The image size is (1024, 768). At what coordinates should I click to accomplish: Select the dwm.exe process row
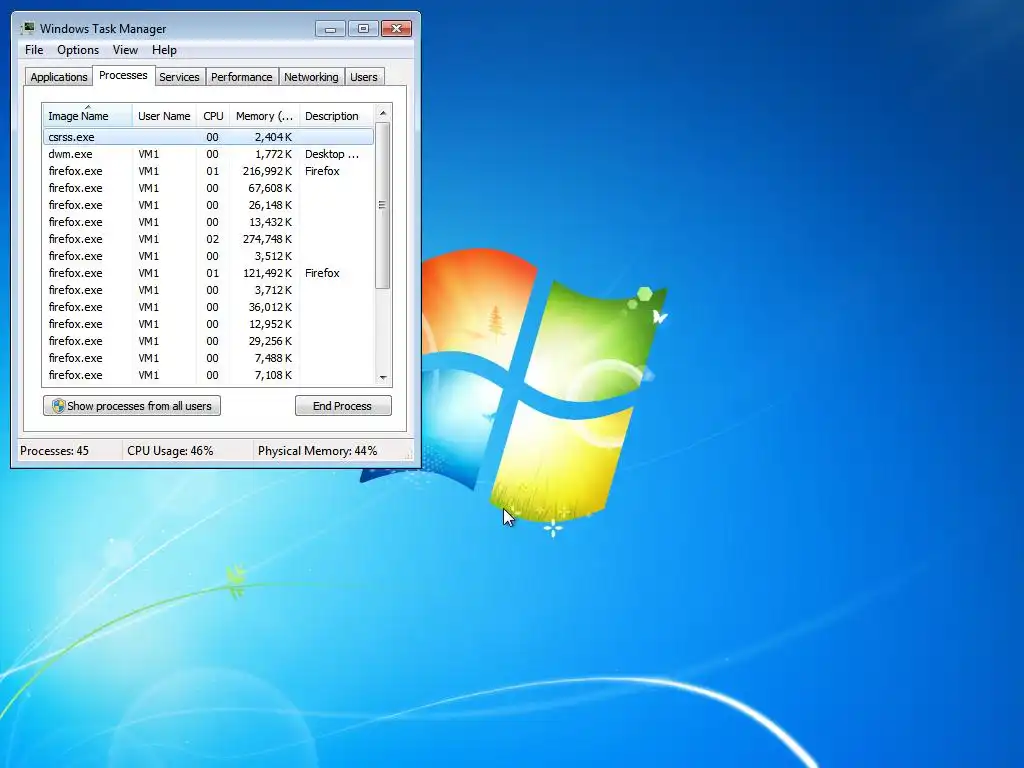pos(208,154)
